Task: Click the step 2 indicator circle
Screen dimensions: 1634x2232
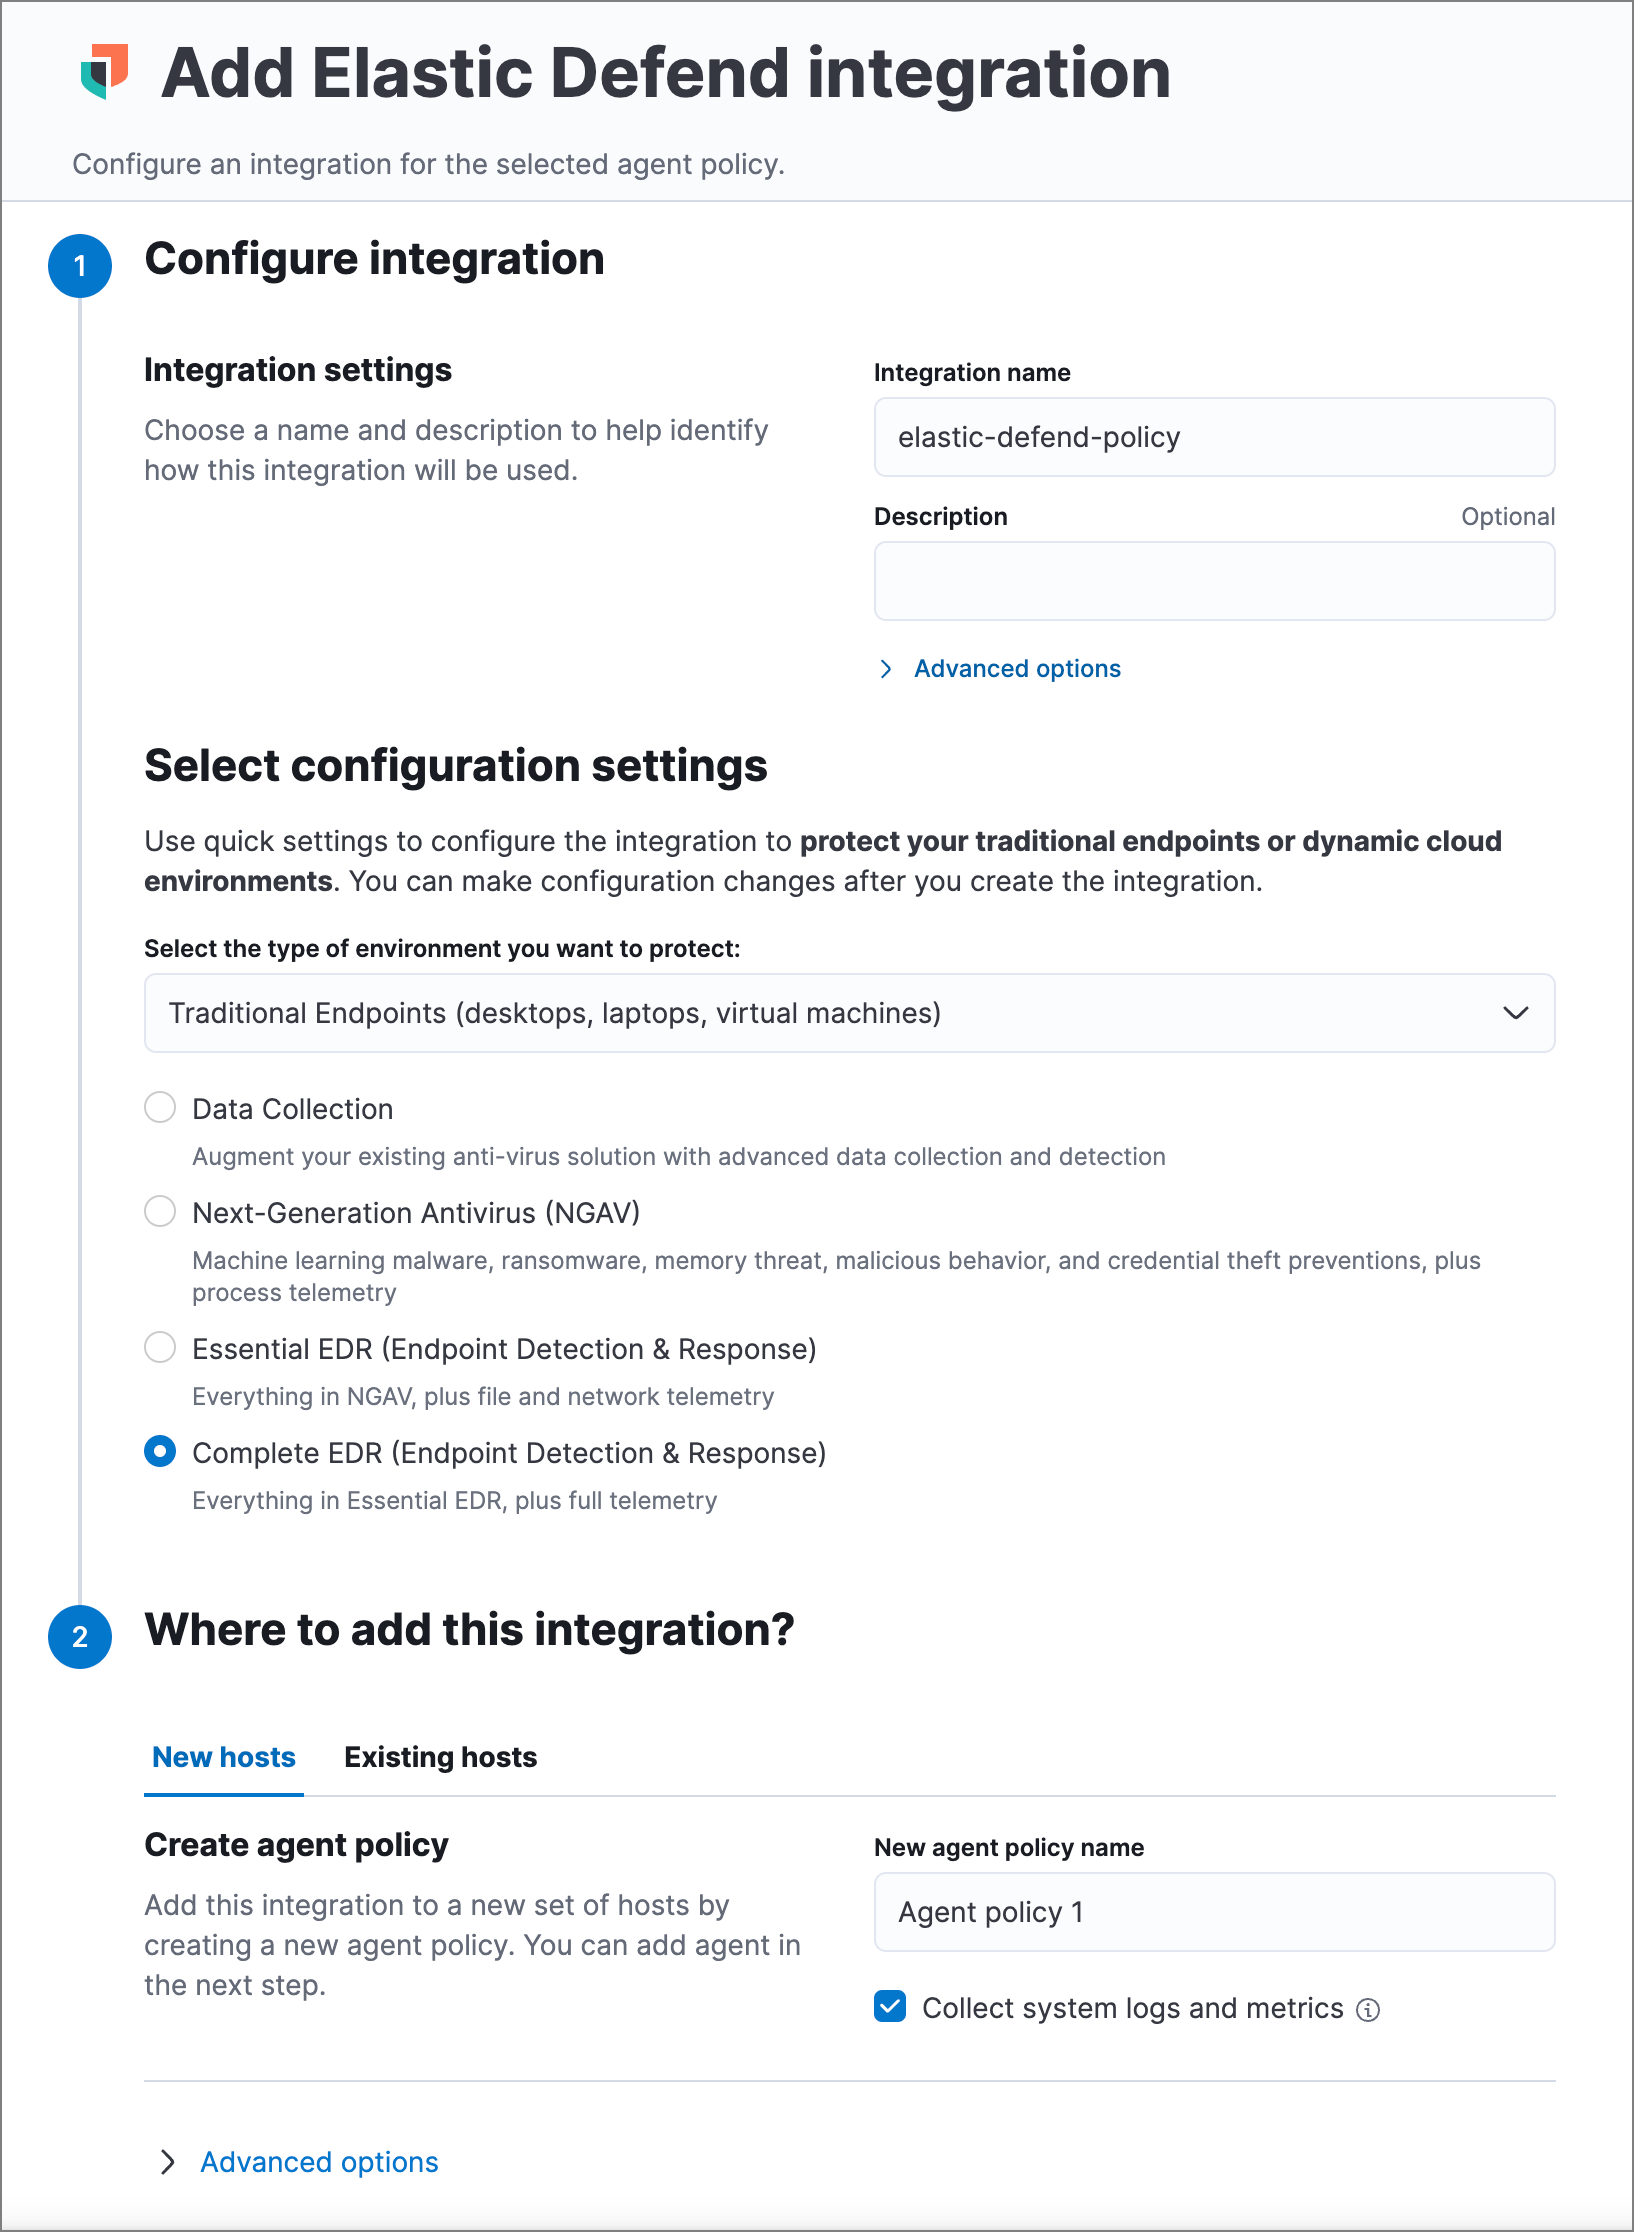Action: tap(80, 1637)
